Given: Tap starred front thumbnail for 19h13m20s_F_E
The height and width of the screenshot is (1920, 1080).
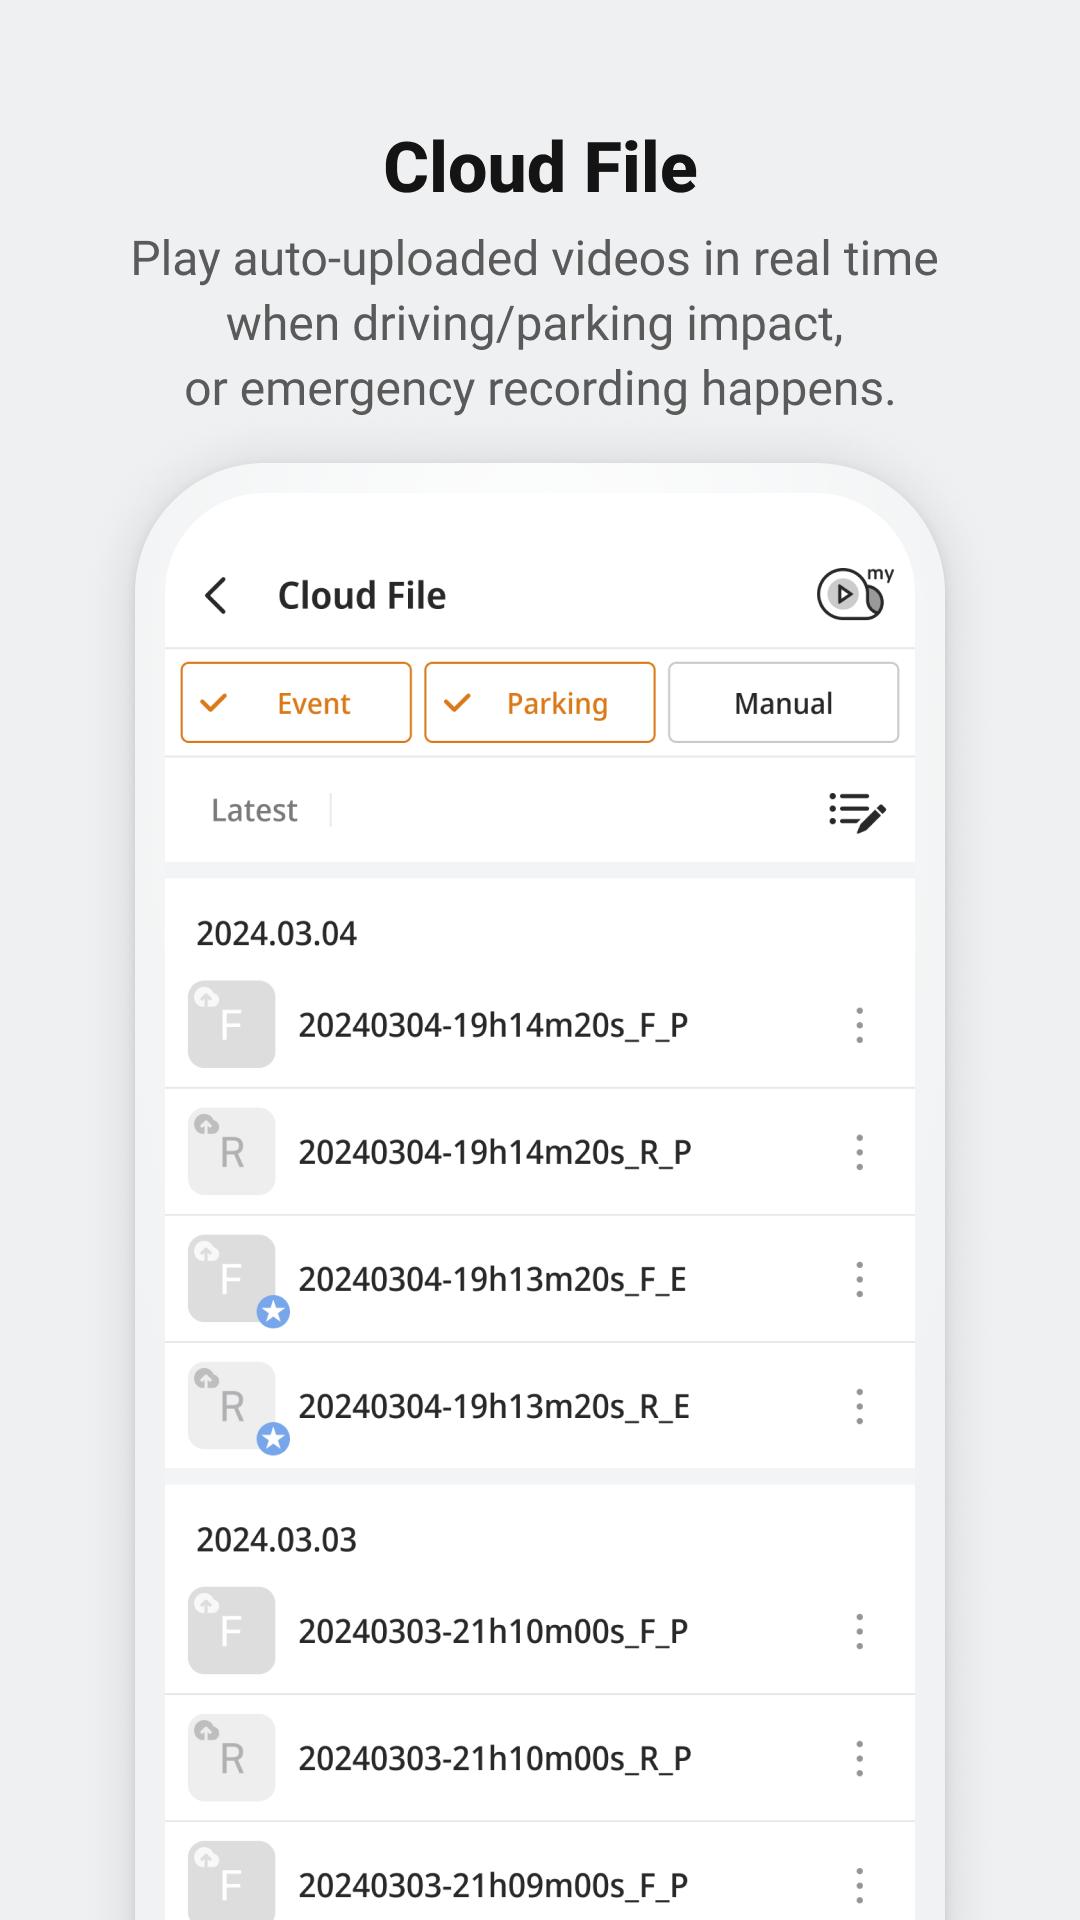Looking at the screenshot, I should point(231,1278).
